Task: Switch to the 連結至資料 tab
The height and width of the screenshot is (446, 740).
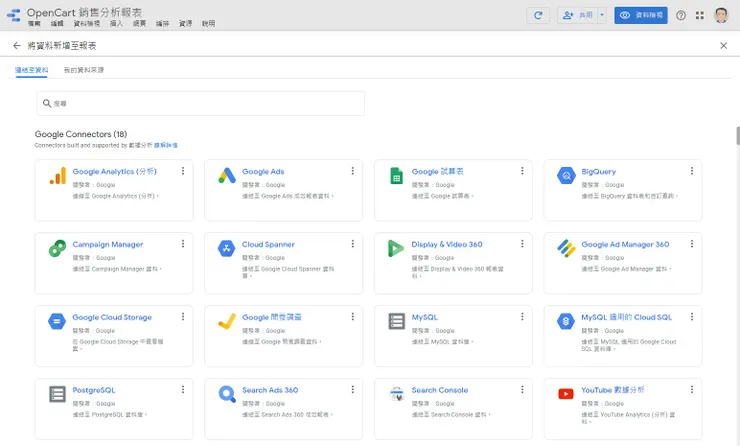Action: (x=32, y=70)
